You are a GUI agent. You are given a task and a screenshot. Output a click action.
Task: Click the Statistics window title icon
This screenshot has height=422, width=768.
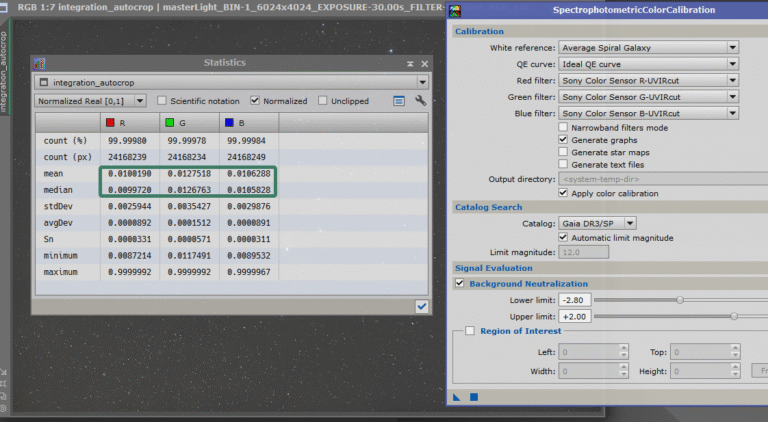[39, 62]
